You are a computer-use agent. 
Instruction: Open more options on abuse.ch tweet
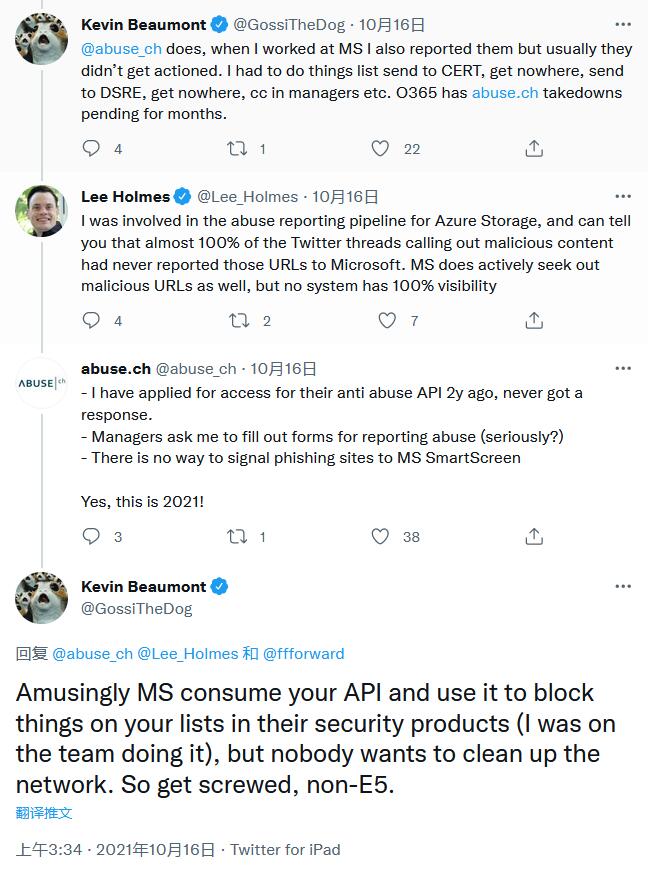pos(623,368)
